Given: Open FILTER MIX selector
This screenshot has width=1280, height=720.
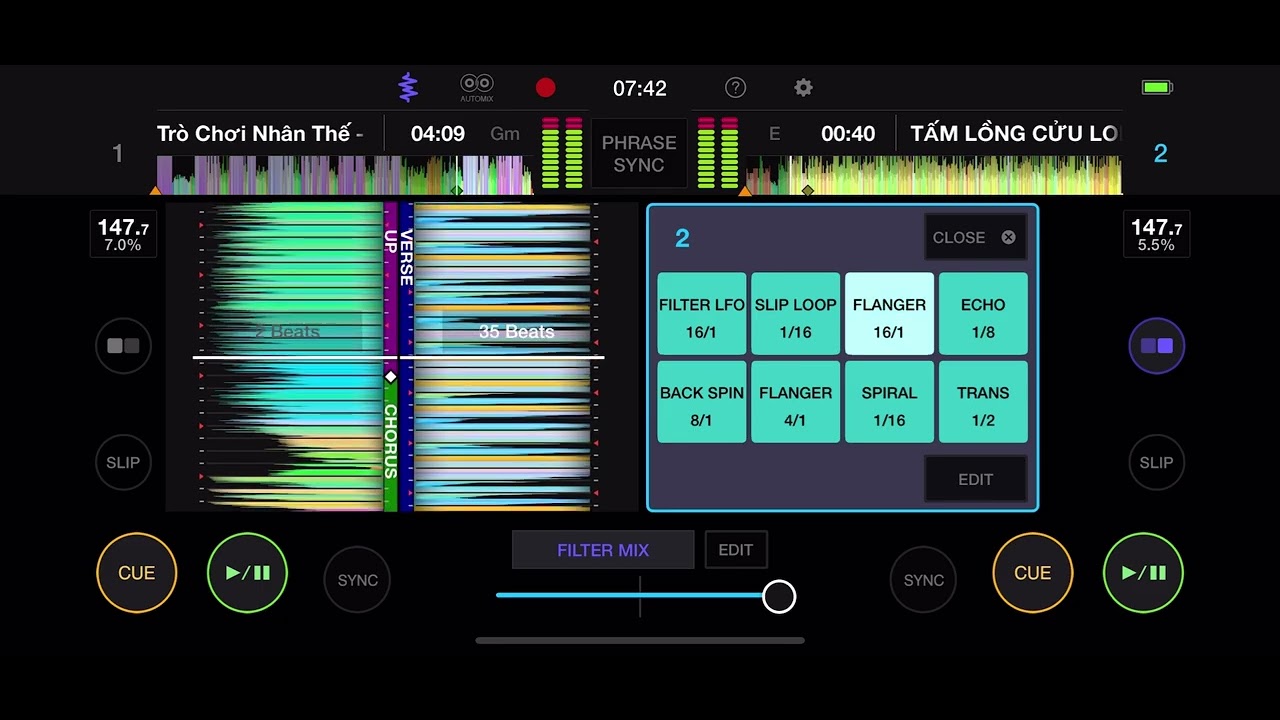Looking at the screenshot, I should (x=603, y=550).
